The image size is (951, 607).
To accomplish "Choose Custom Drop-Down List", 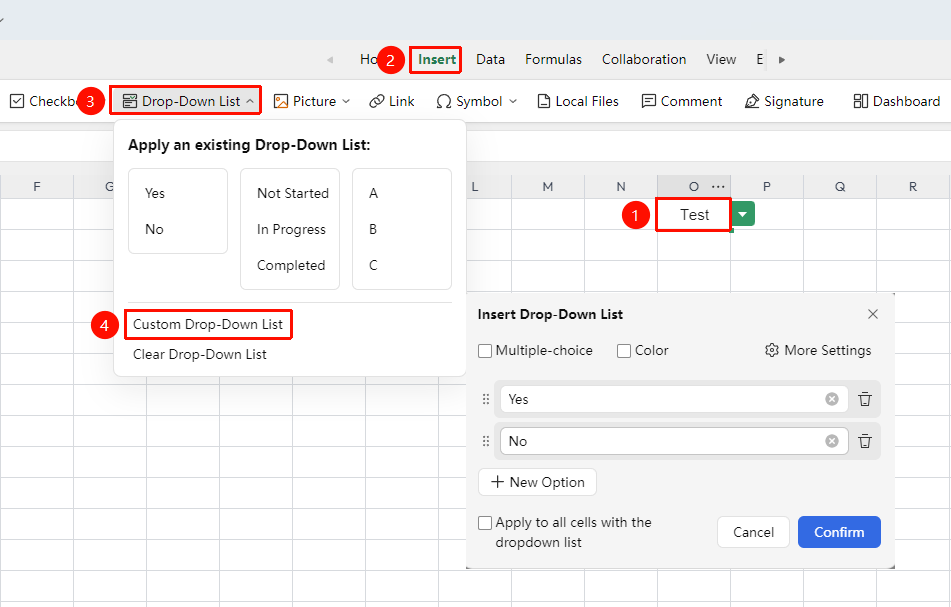I will point(207,324).
